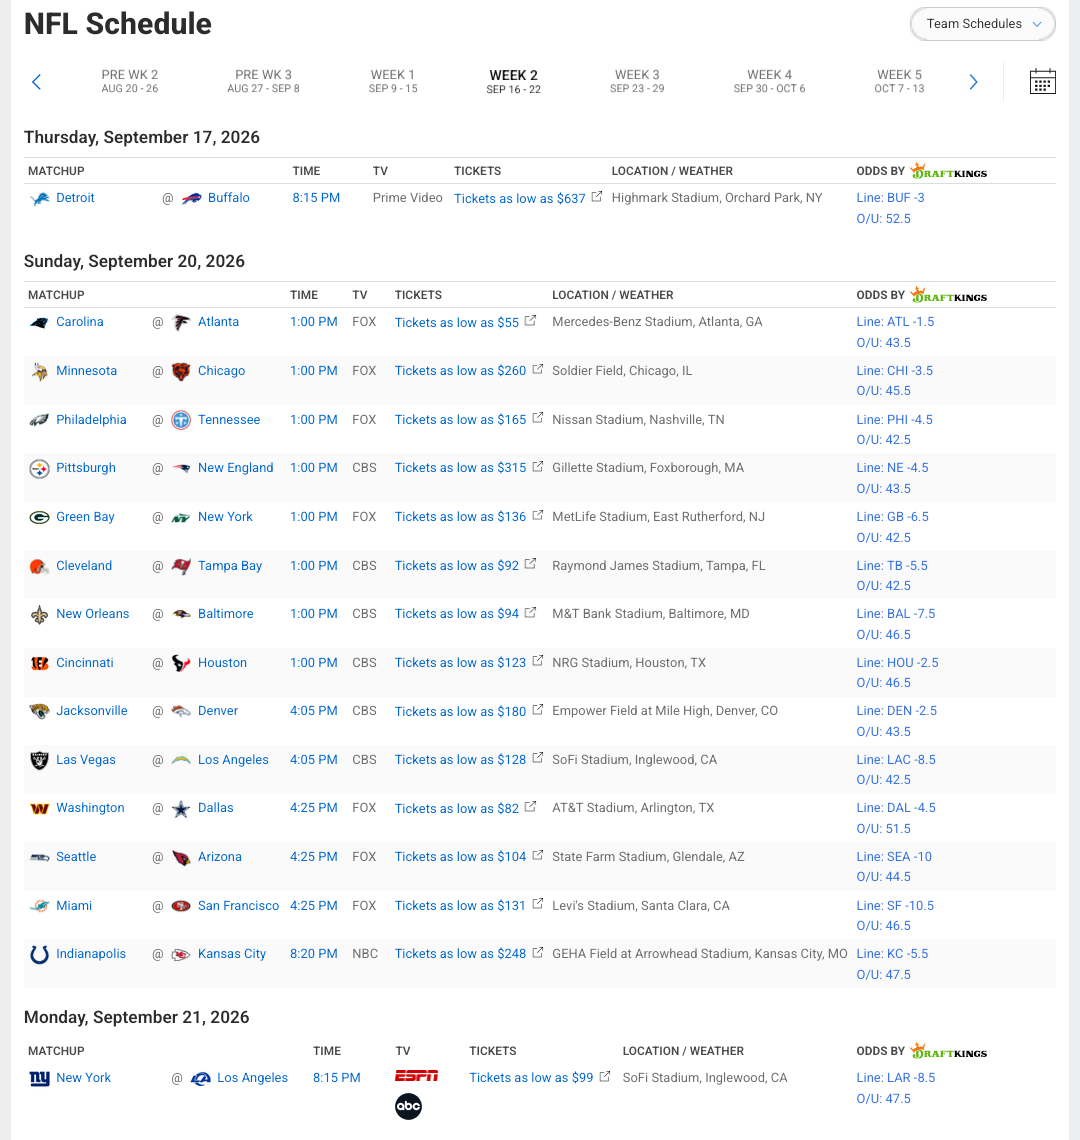Viewport: 1080px width, 1140px height.
Task: Click the Las Vegas Raiders logo
Action: click(39, 760)
